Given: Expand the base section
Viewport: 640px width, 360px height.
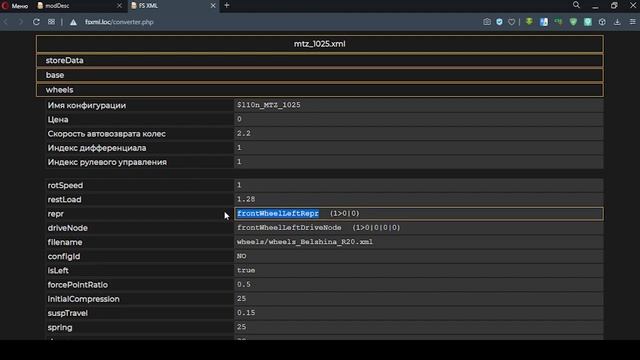Looking at the screenshot, I should pos(320,75).
